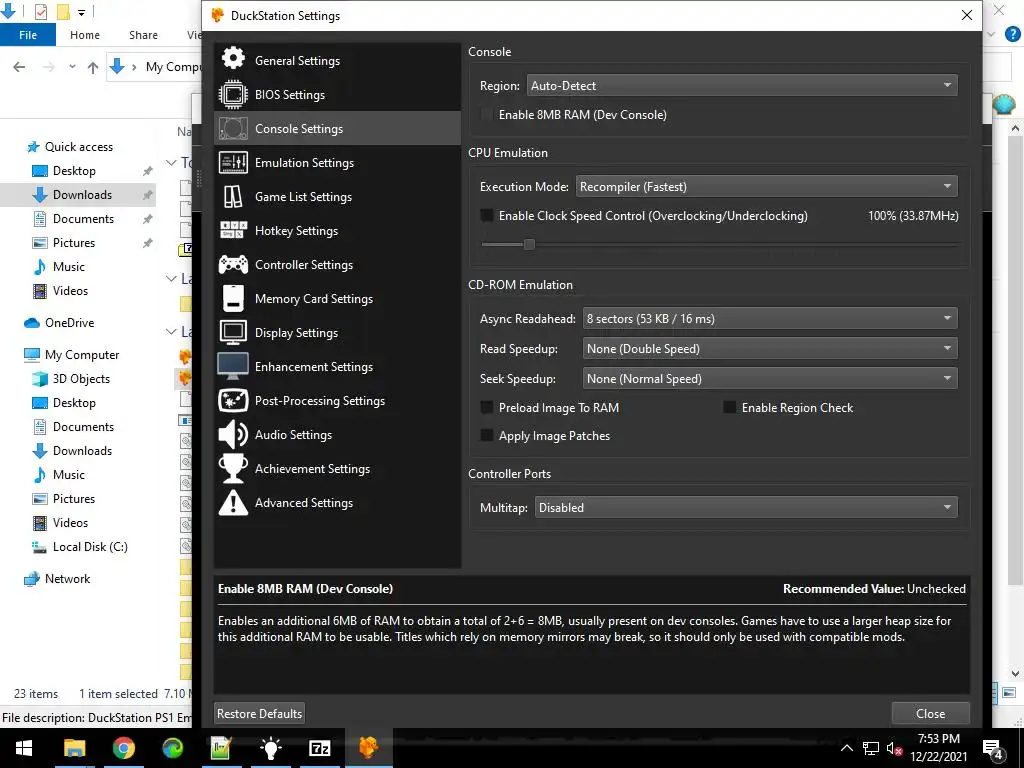Screen dimensions: 1024x768
Task: Open Achievement Settings trophy icon
Action: coord(233,468)
